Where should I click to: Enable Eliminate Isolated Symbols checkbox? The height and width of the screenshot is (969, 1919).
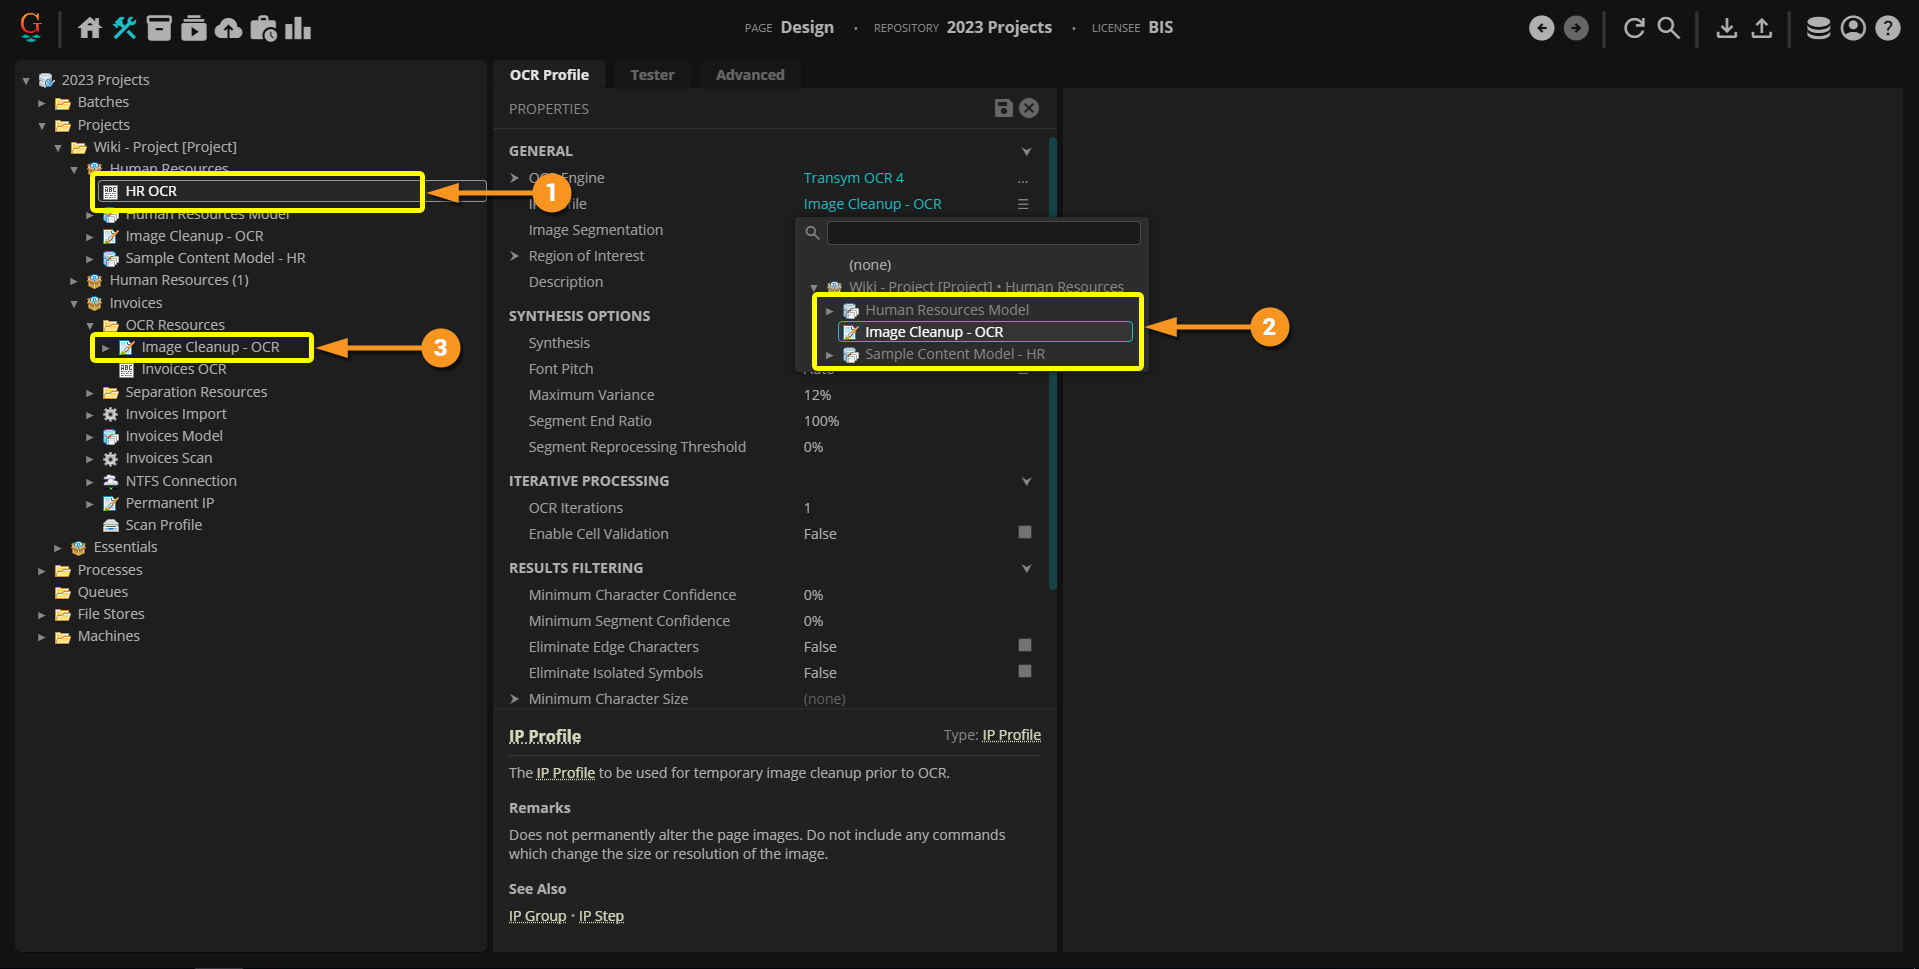(x=1024, y=671)
